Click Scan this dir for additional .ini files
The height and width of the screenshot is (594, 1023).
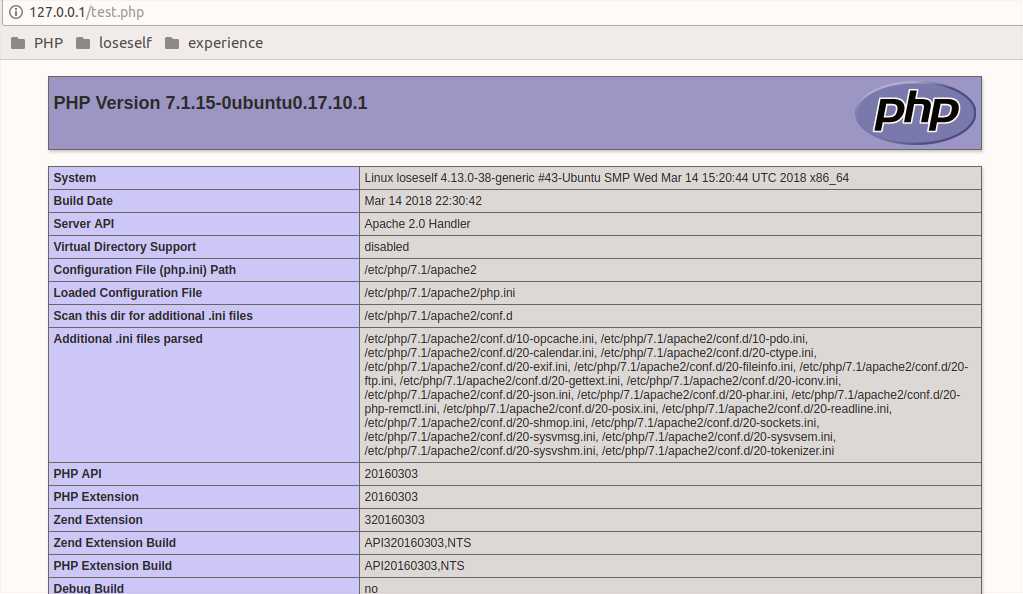(153, 315)
